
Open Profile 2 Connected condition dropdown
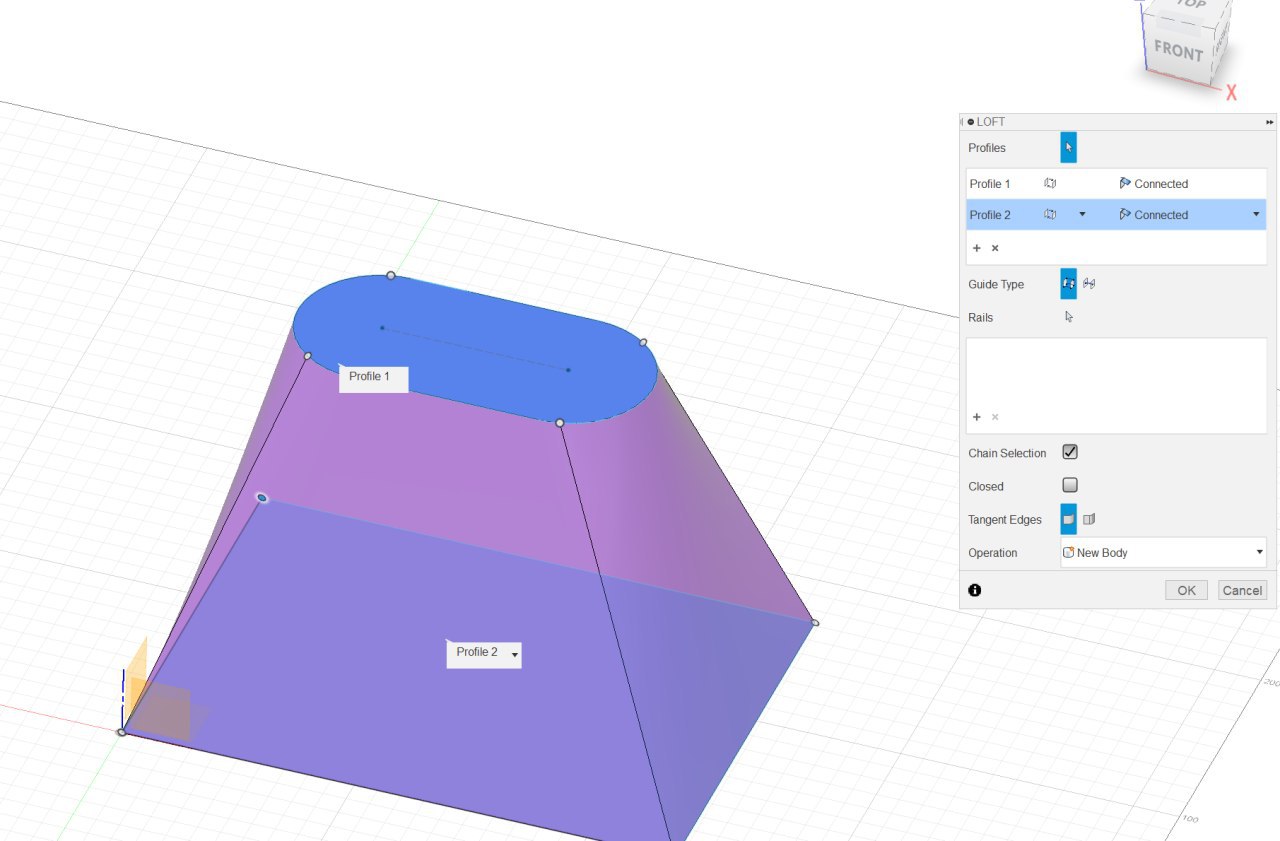tap(1256, 215)
